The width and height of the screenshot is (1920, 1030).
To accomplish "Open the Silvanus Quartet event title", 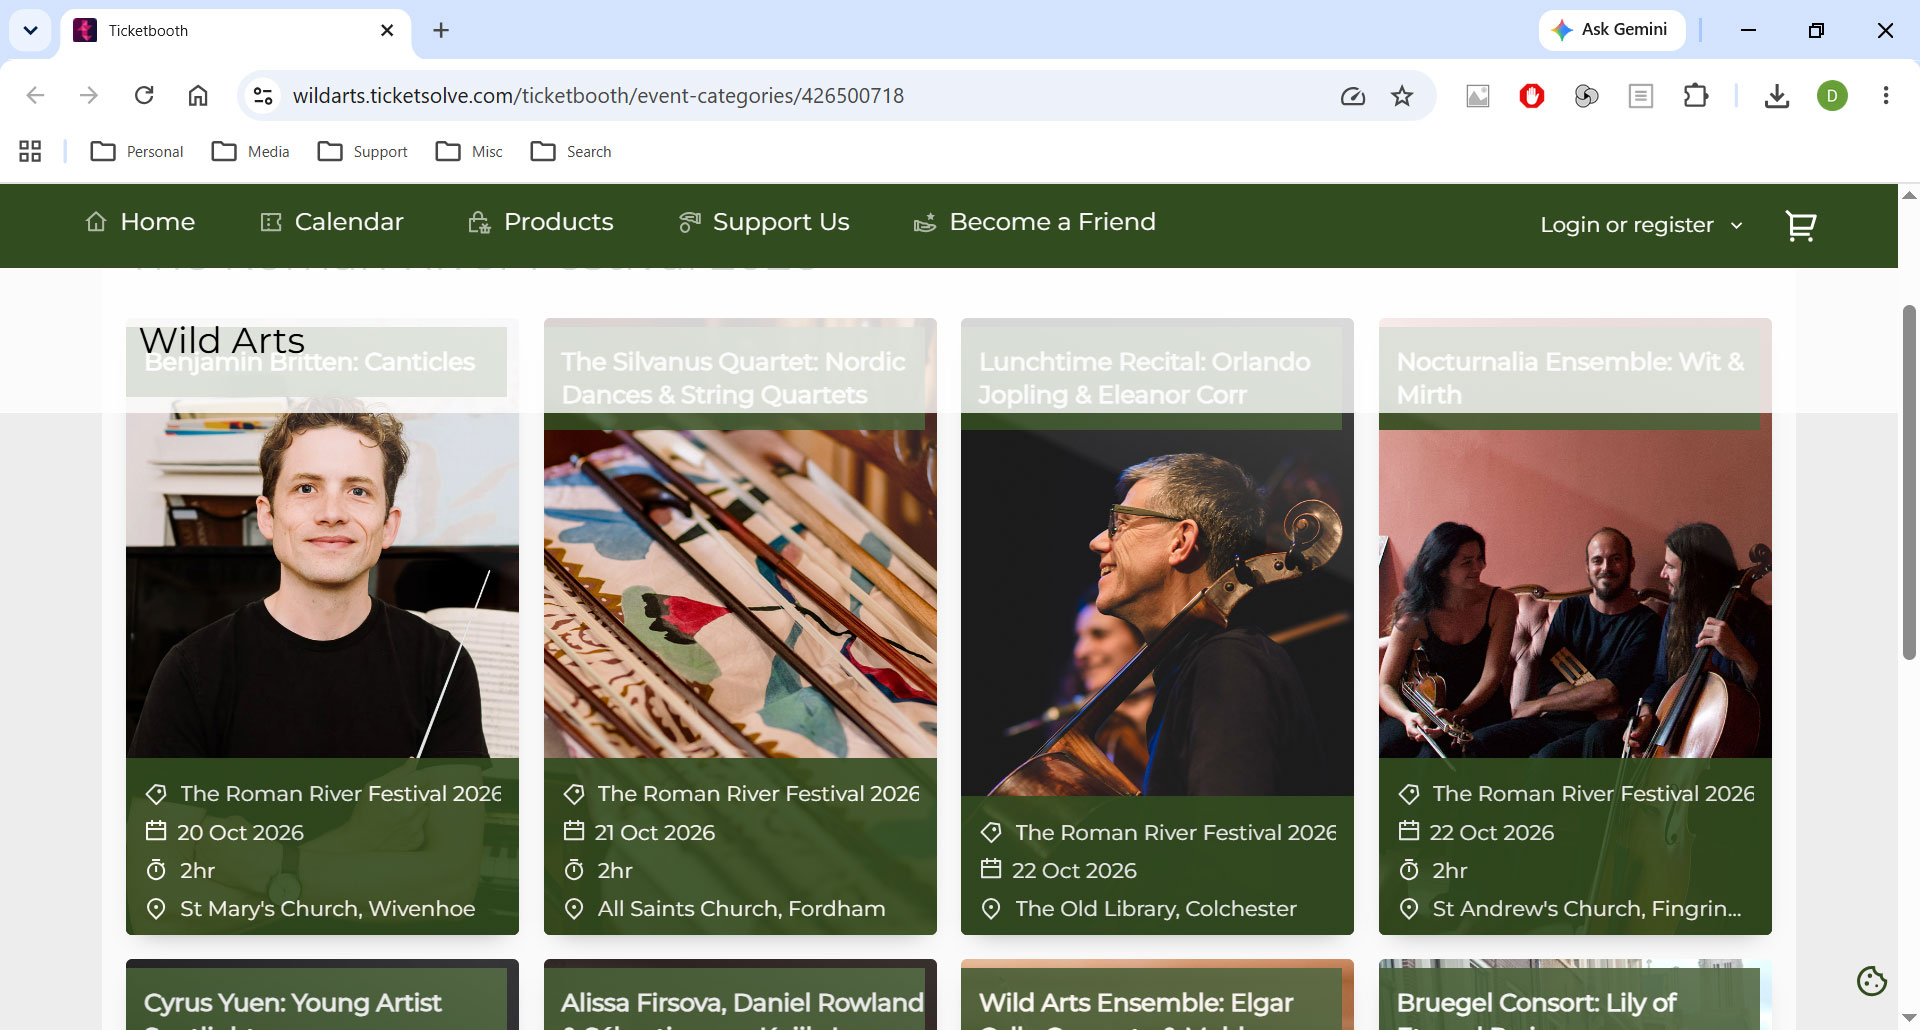I will (x=733, y=378).
